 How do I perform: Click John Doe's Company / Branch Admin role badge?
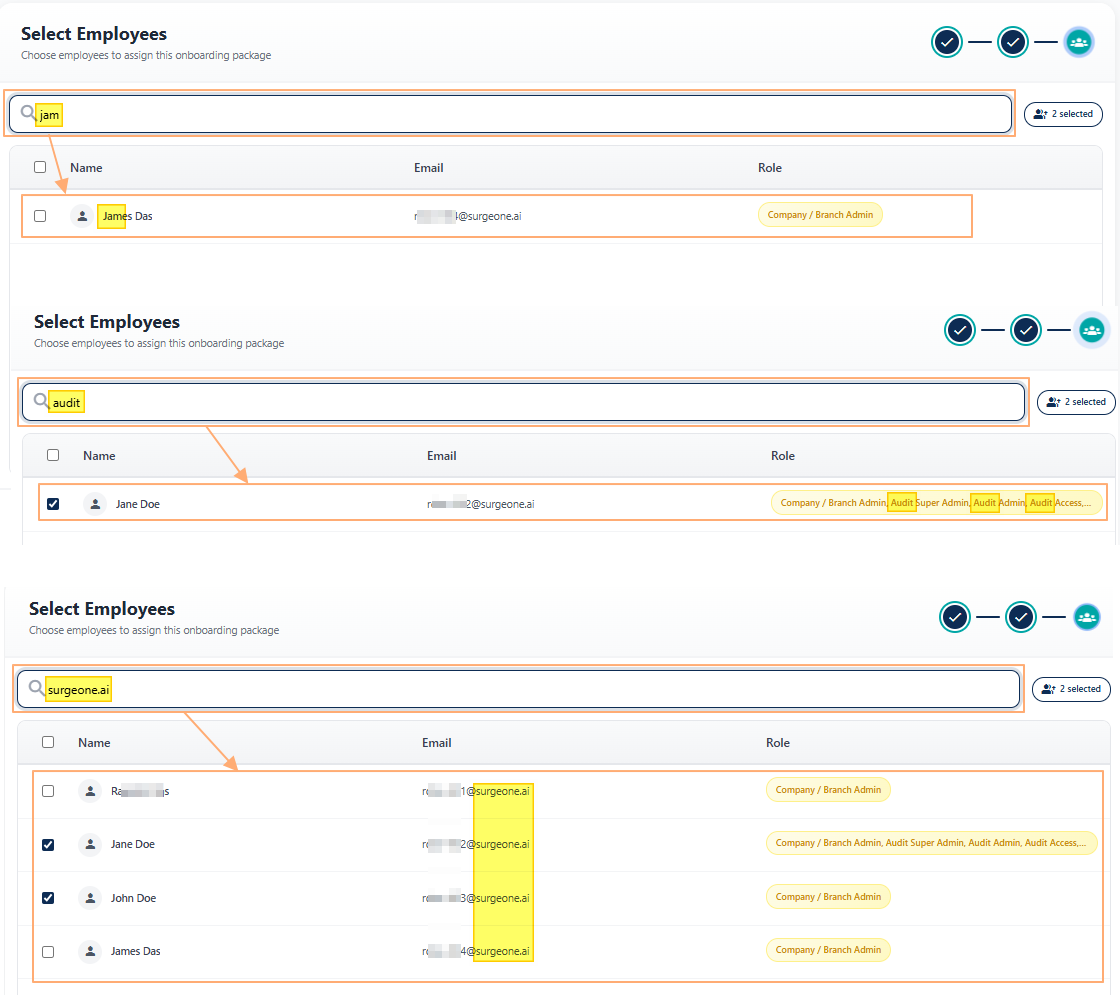click(x=828, y=897)
